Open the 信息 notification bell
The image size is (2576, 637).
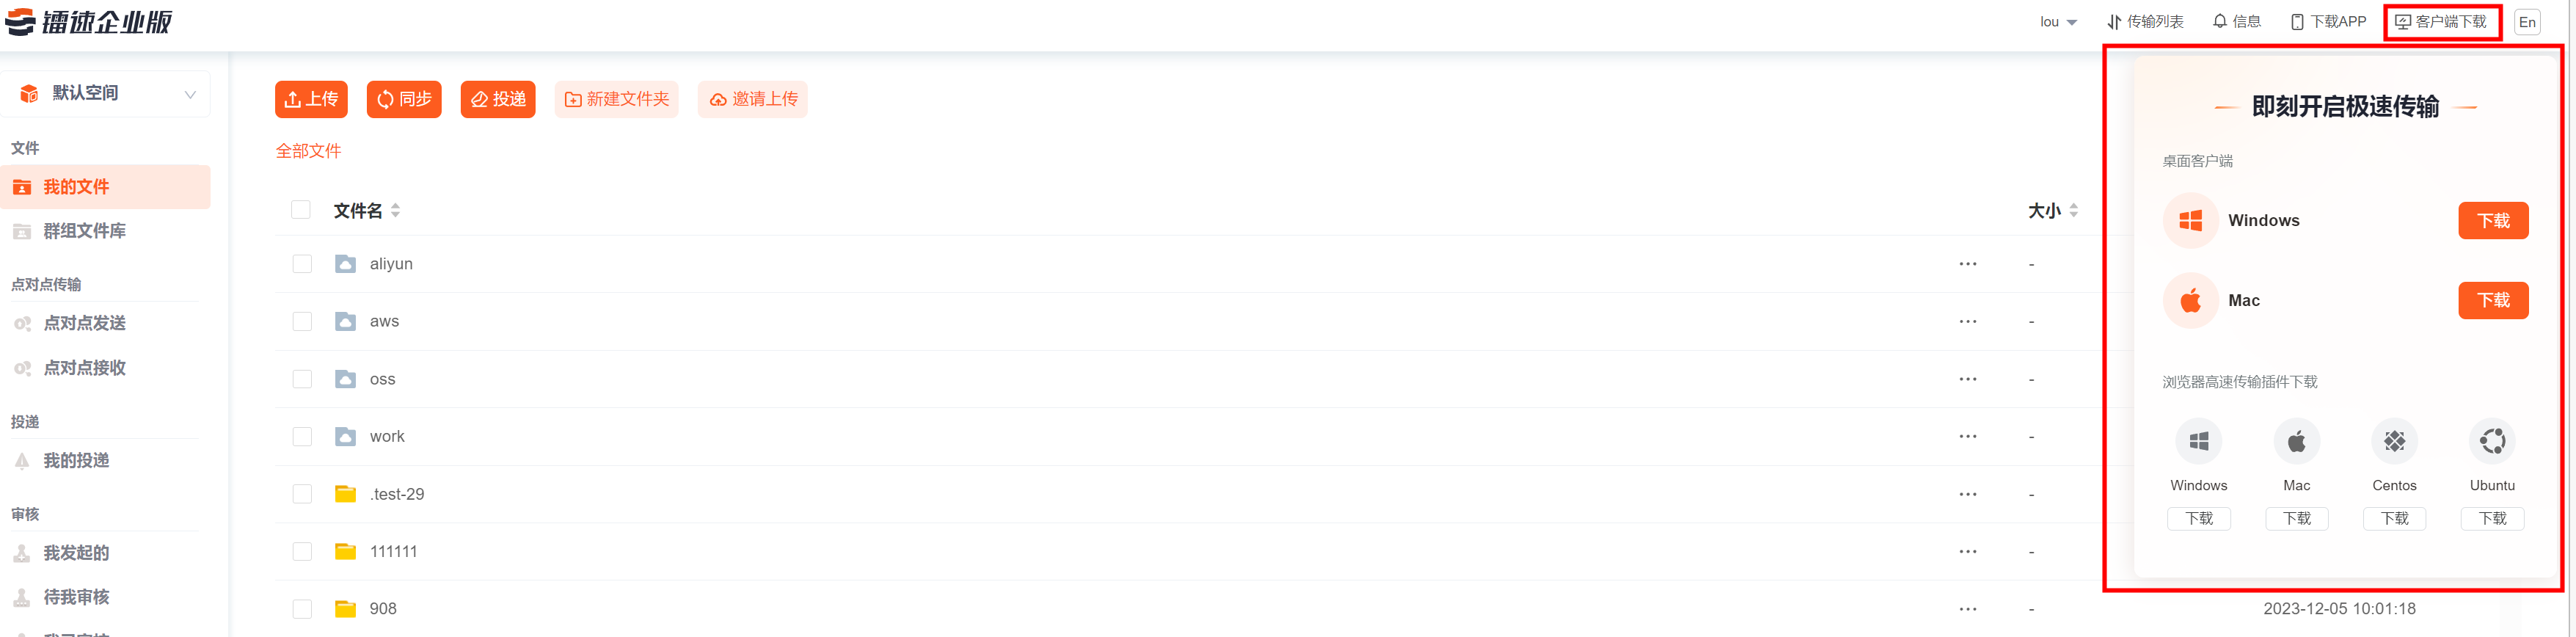click(x=2236, y=21)
